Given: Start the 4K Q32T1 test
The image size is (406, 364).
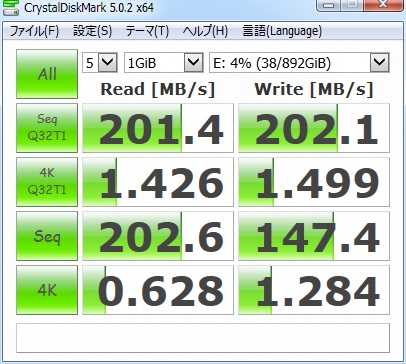Looking at the screenshot, I should (x=47, y=182).
